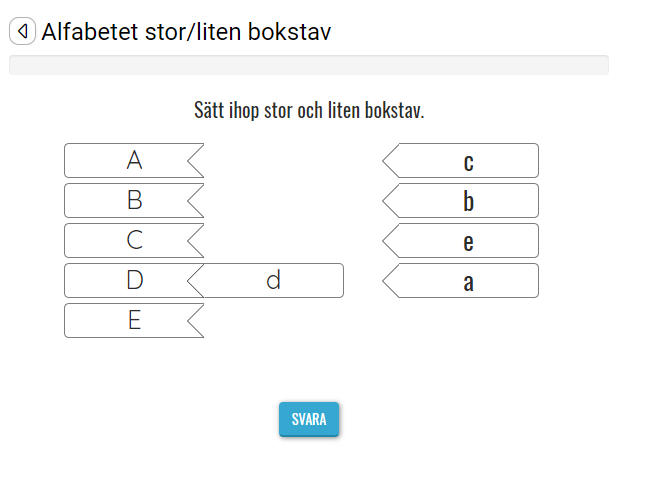The width and height of the screenshot is (650, 500).
Task: Click the 'Alfabetet stor/liten bokstav' title
Action: tap(186, 32)
